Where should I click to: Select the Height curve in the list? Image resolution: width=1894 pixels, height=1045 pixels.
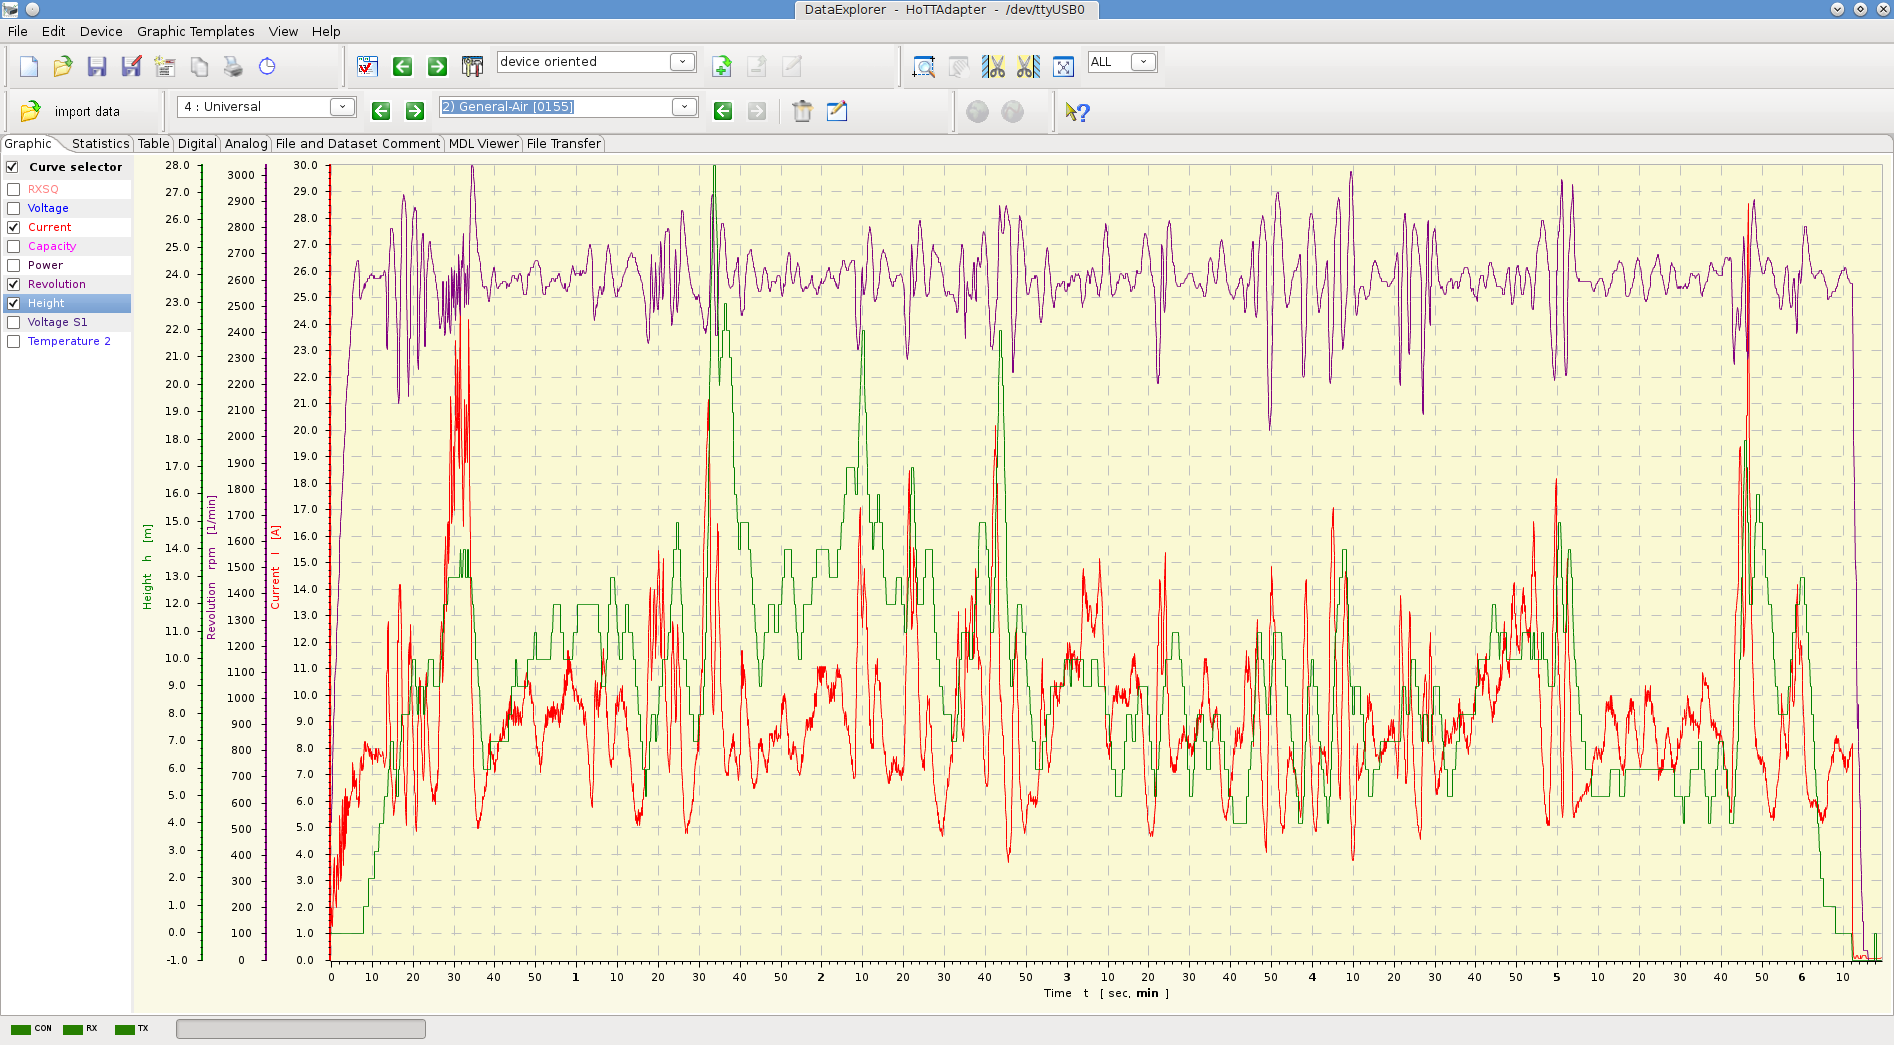pos(46,303)
